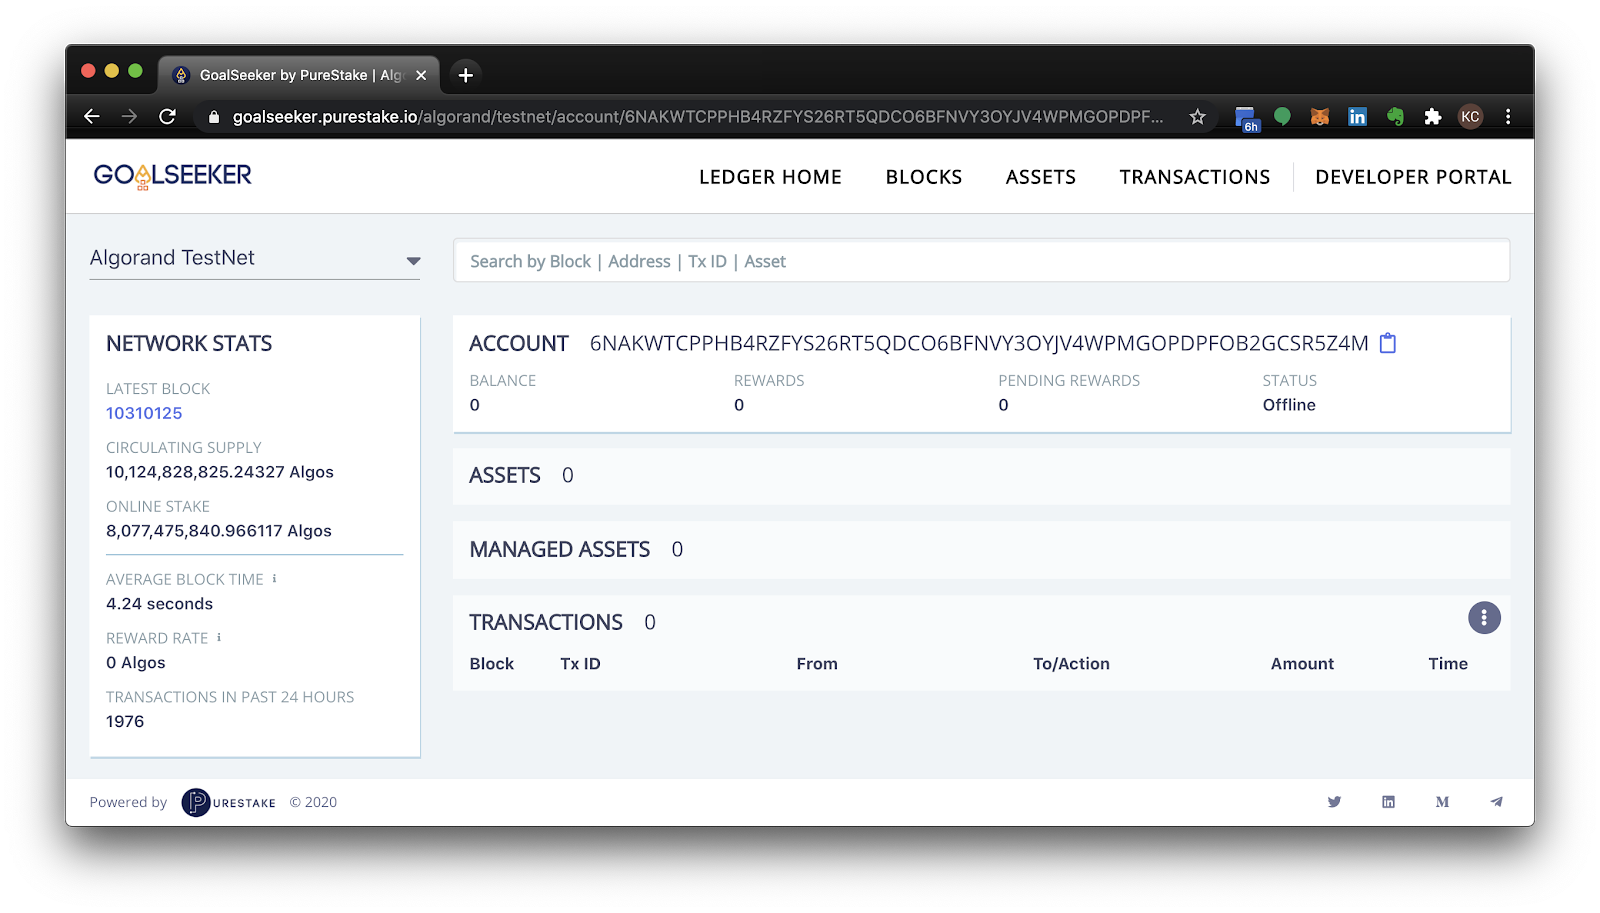Click the Average Block Time info tooltip

(274, 577)
